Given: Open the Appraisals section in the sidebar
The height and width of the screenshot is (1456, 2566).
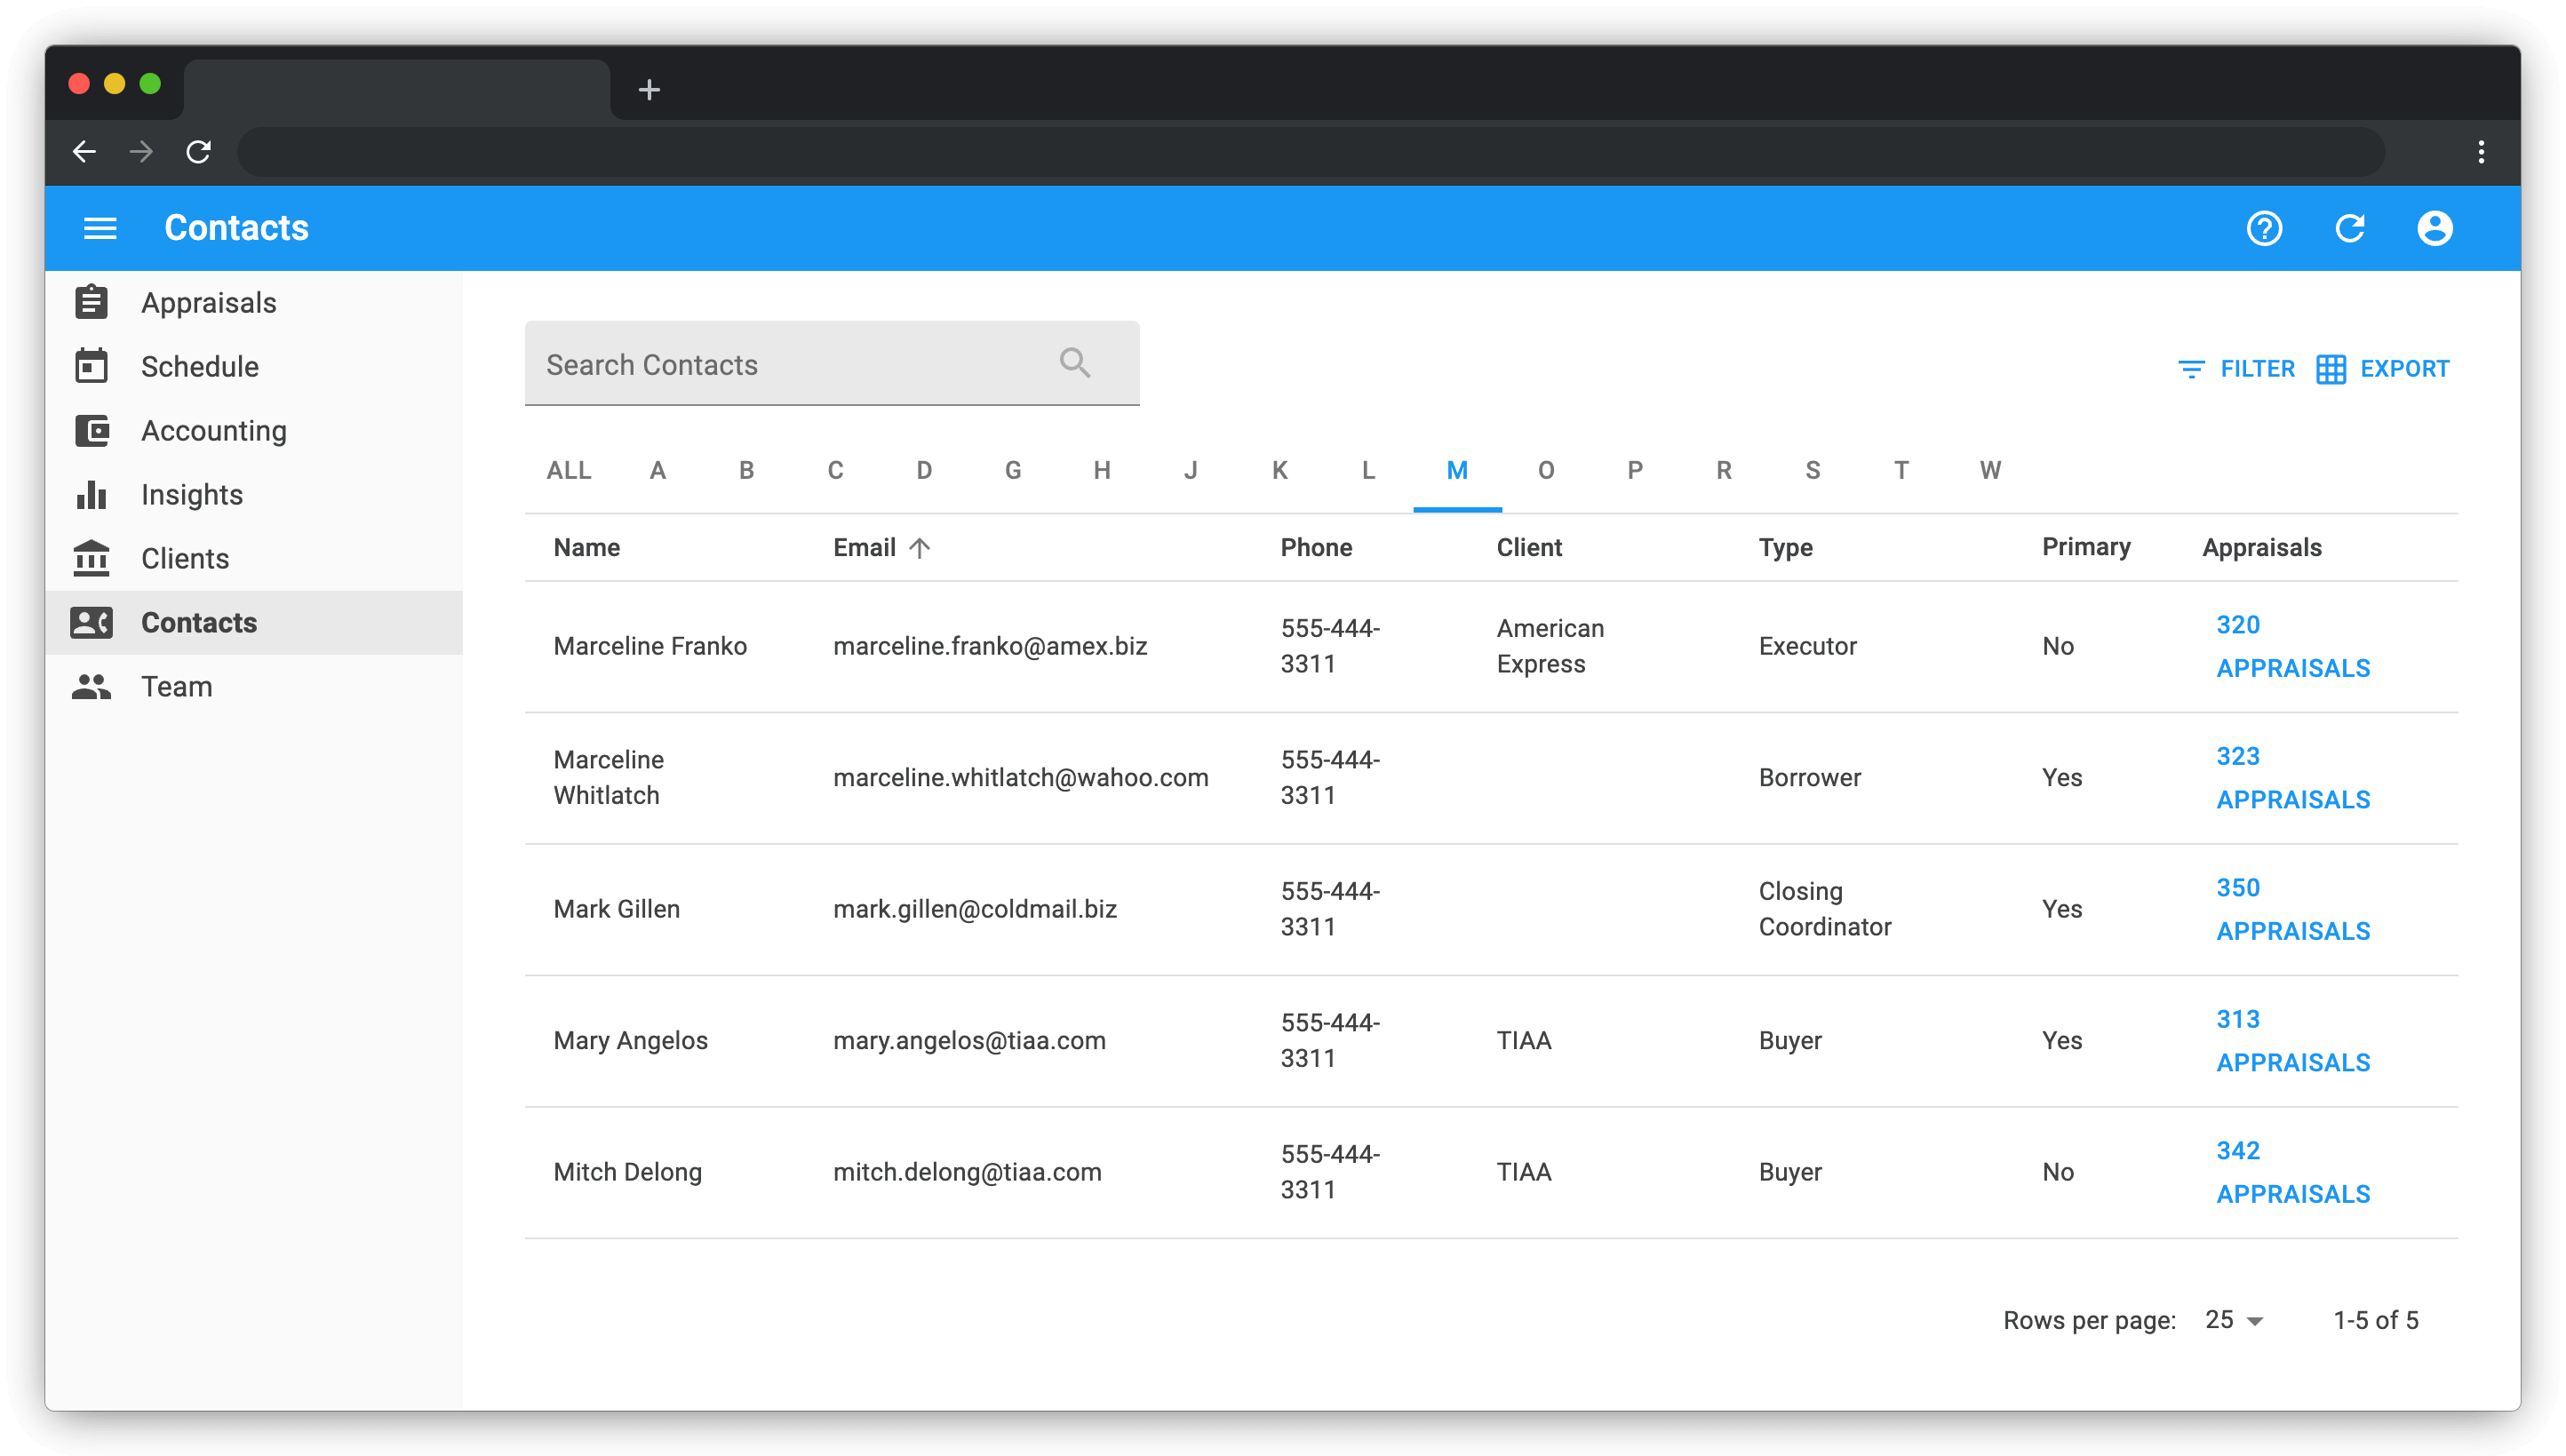Looking at the screenshot, I should point(209,302).
